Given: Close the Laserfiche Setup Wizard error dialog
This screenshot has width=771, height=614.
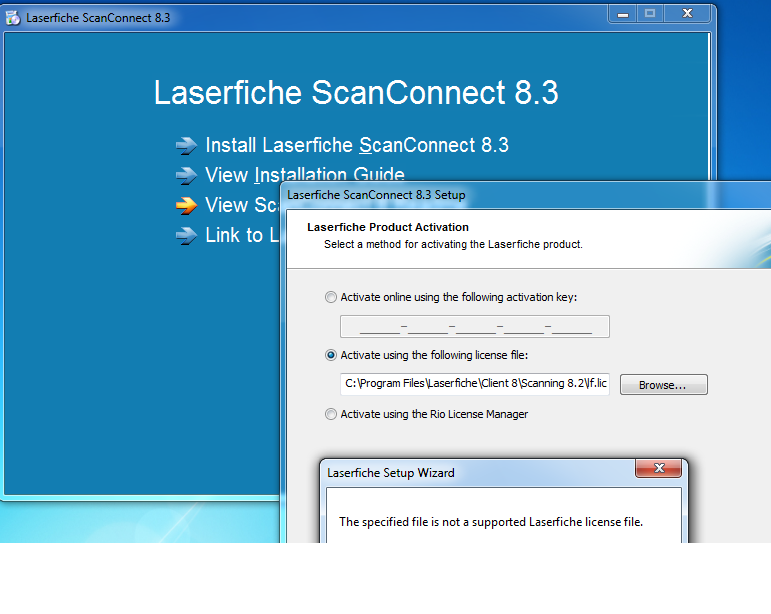Looking at the screenshot, I should 658,469.
